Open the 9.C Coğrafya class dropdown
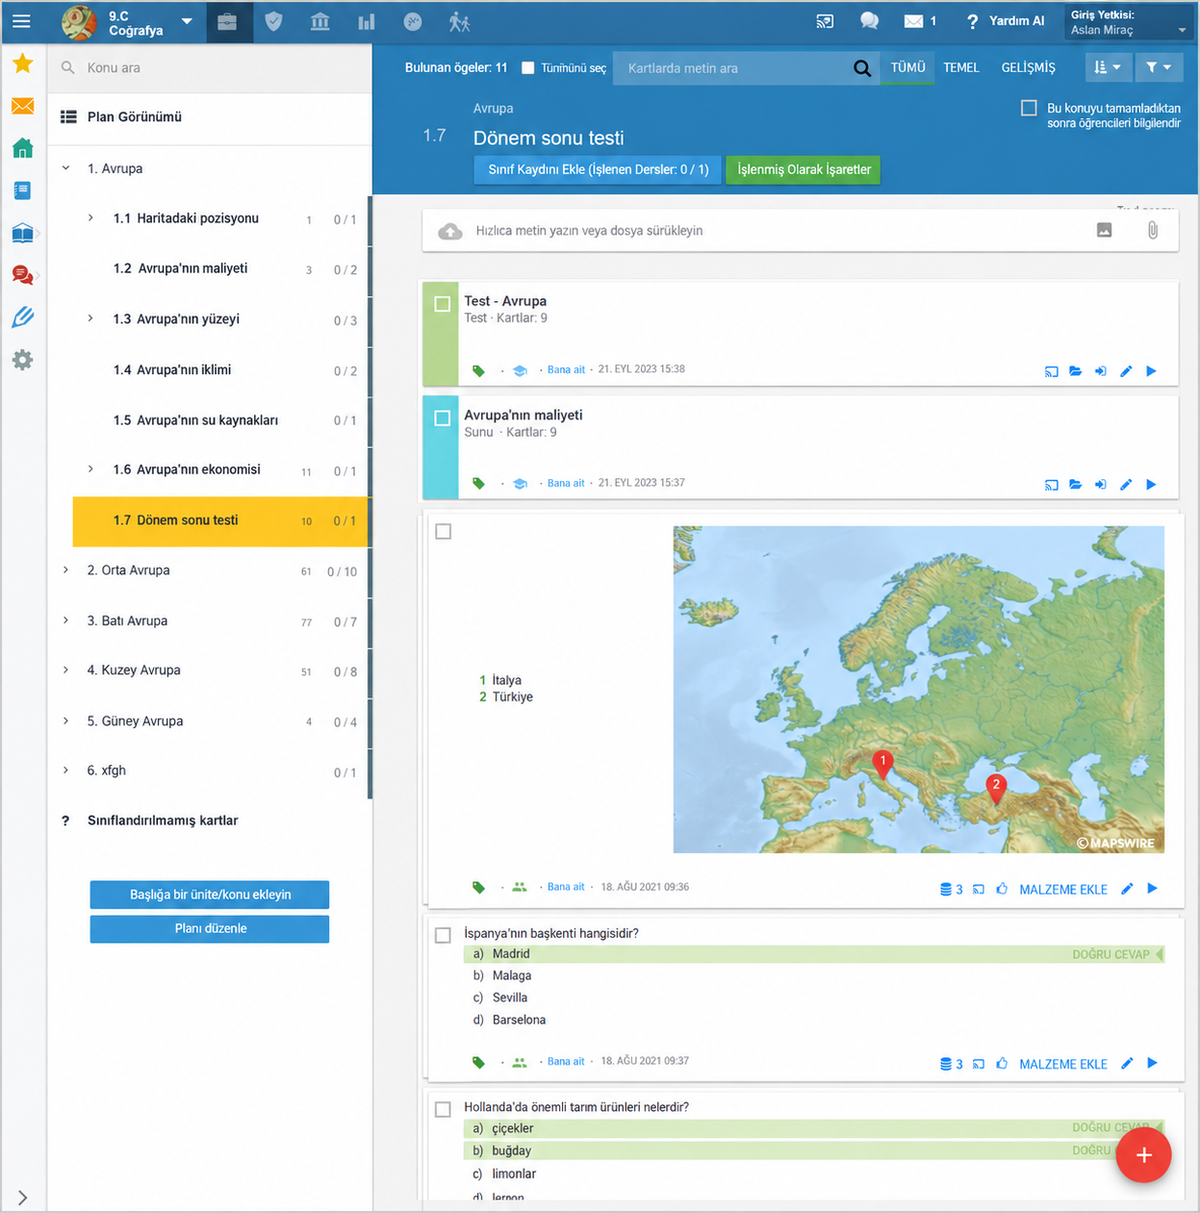 tap(187, 21)
